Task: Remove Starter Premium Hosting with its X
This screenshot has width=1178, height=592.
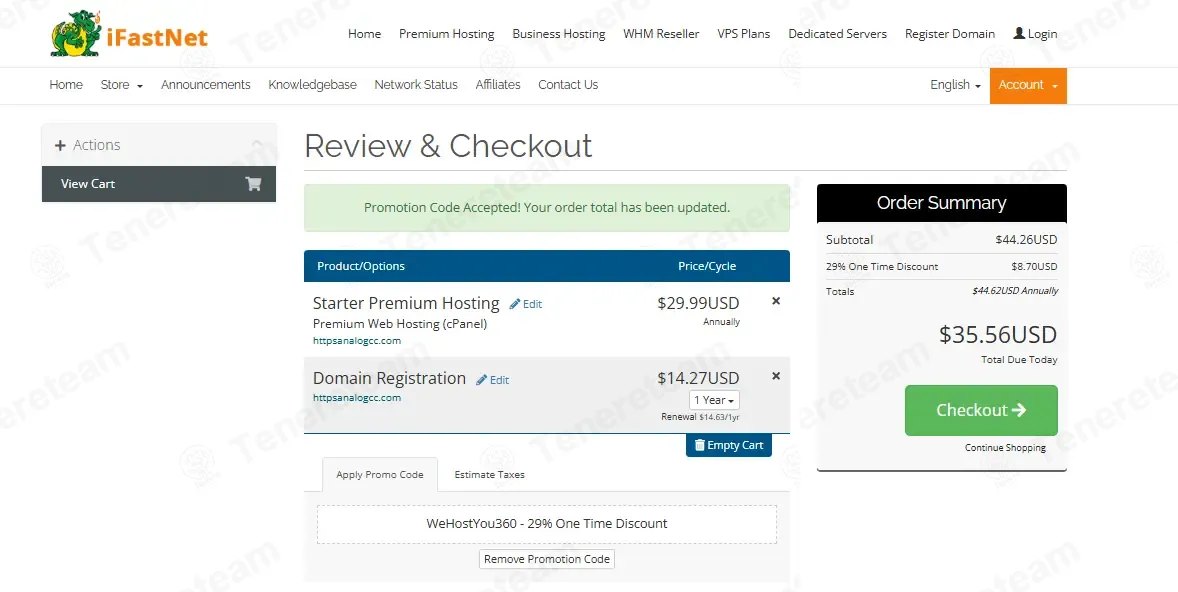Action: (x=776, y=301)
